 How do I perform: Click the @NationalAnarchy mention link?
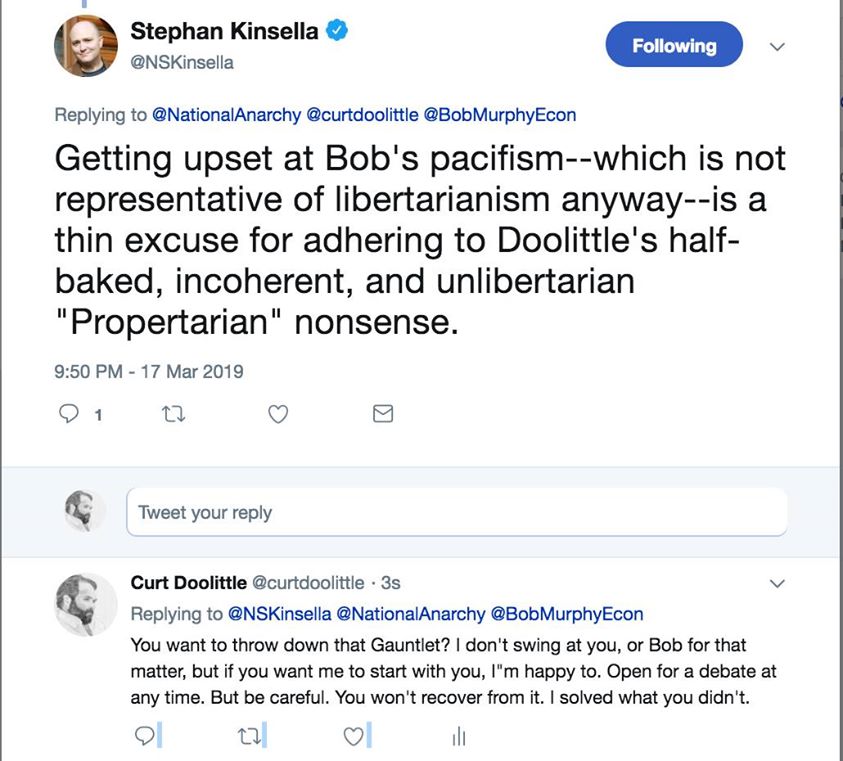pyautogui.click(x=226, y=115)
